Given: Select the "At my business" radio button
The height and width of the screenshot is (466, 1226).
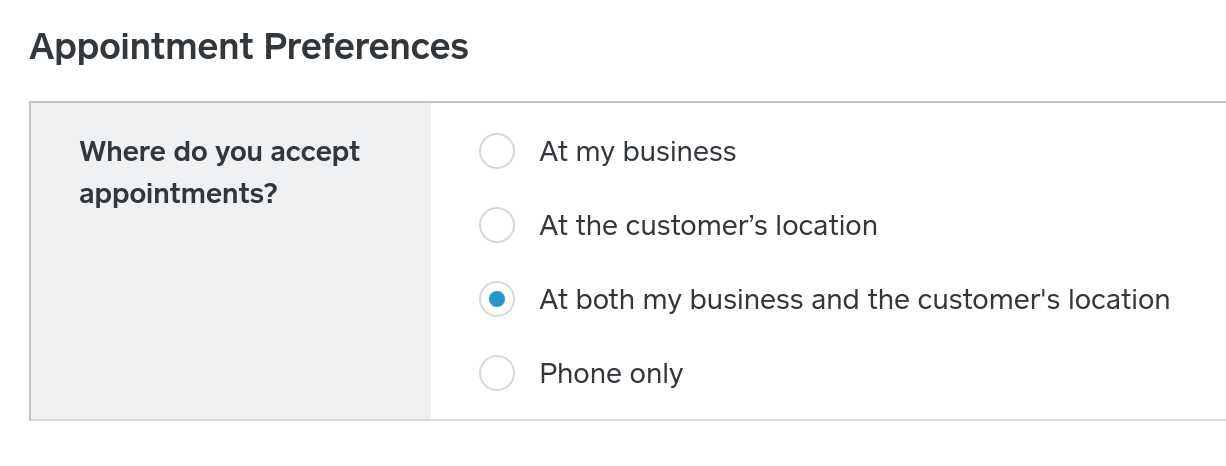Looking at the screenshot, I should pos(497,152).
